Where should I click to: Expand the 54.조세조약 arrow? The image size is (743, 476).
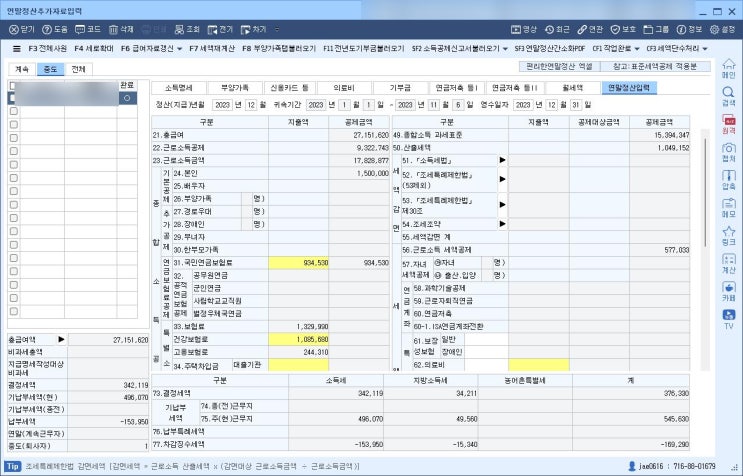[502, 224]
